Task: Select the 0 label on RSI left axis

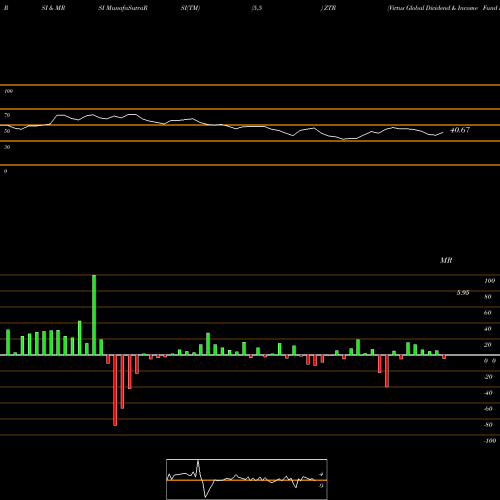Action: tap(5, 171)
